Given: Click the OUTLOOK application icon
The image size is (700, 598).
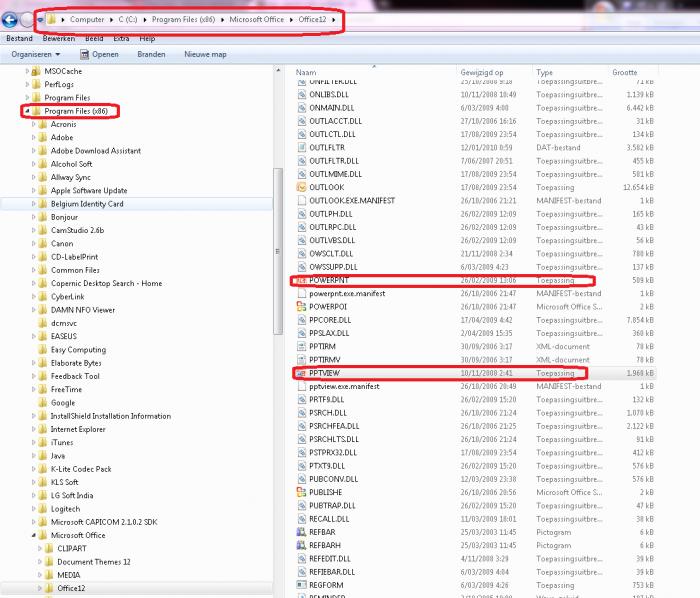Looking at the screenshot, I should pyautogui.click(x=302, y=187).
